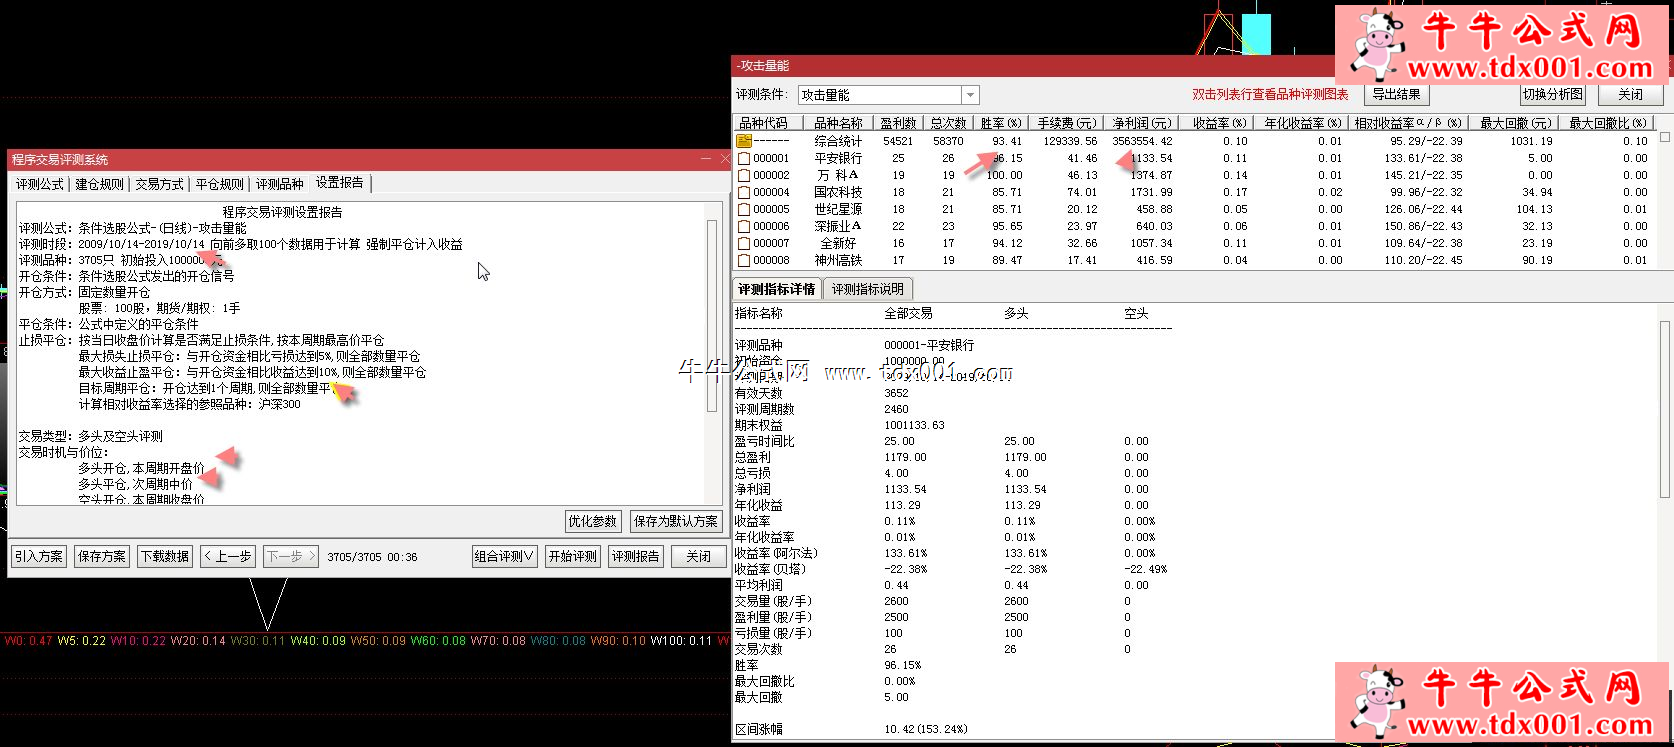Open the 评测报告 button
Image resolution: width=1674 pixels, height=747 pixels.
pyautogui.click(x=636, y=556)
